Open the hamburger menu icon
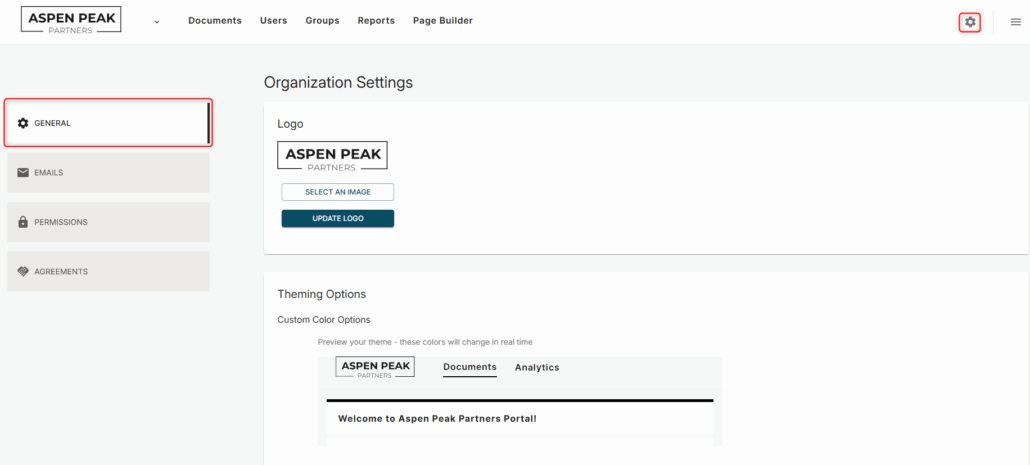 pyautogui.click(x=1016, y=22)
